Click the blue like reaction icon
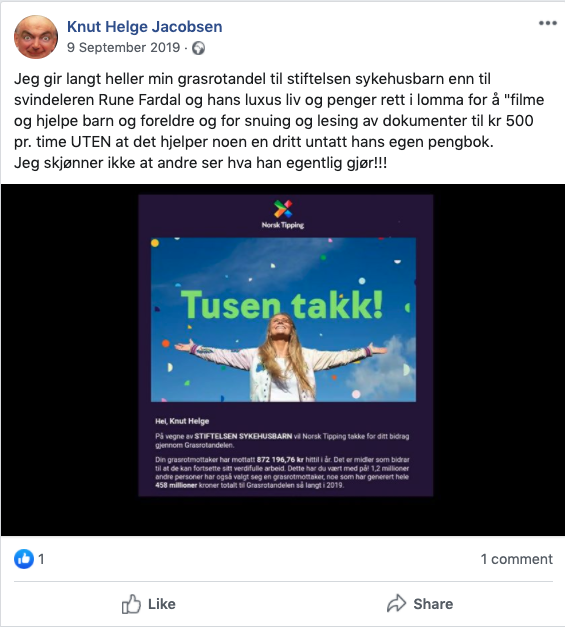Screen dimensions: 565x627 (24, 559)
